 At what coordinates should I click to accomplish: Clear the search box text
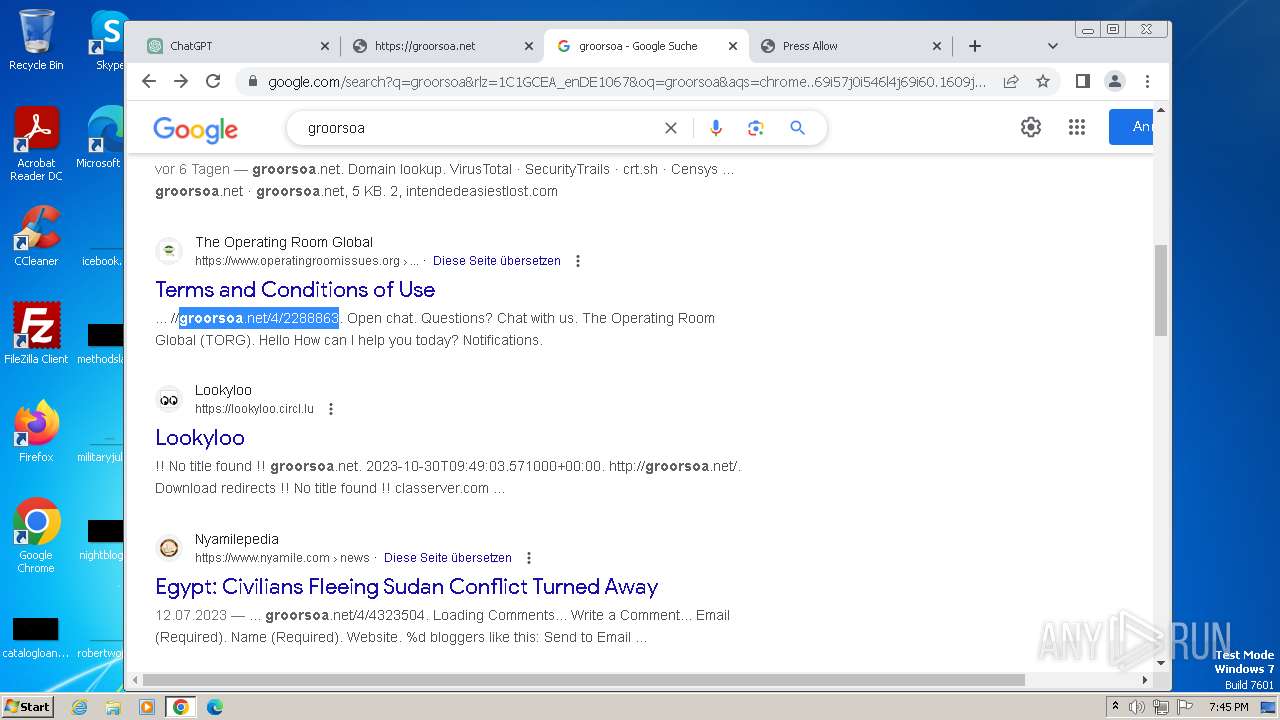[671, 128]
